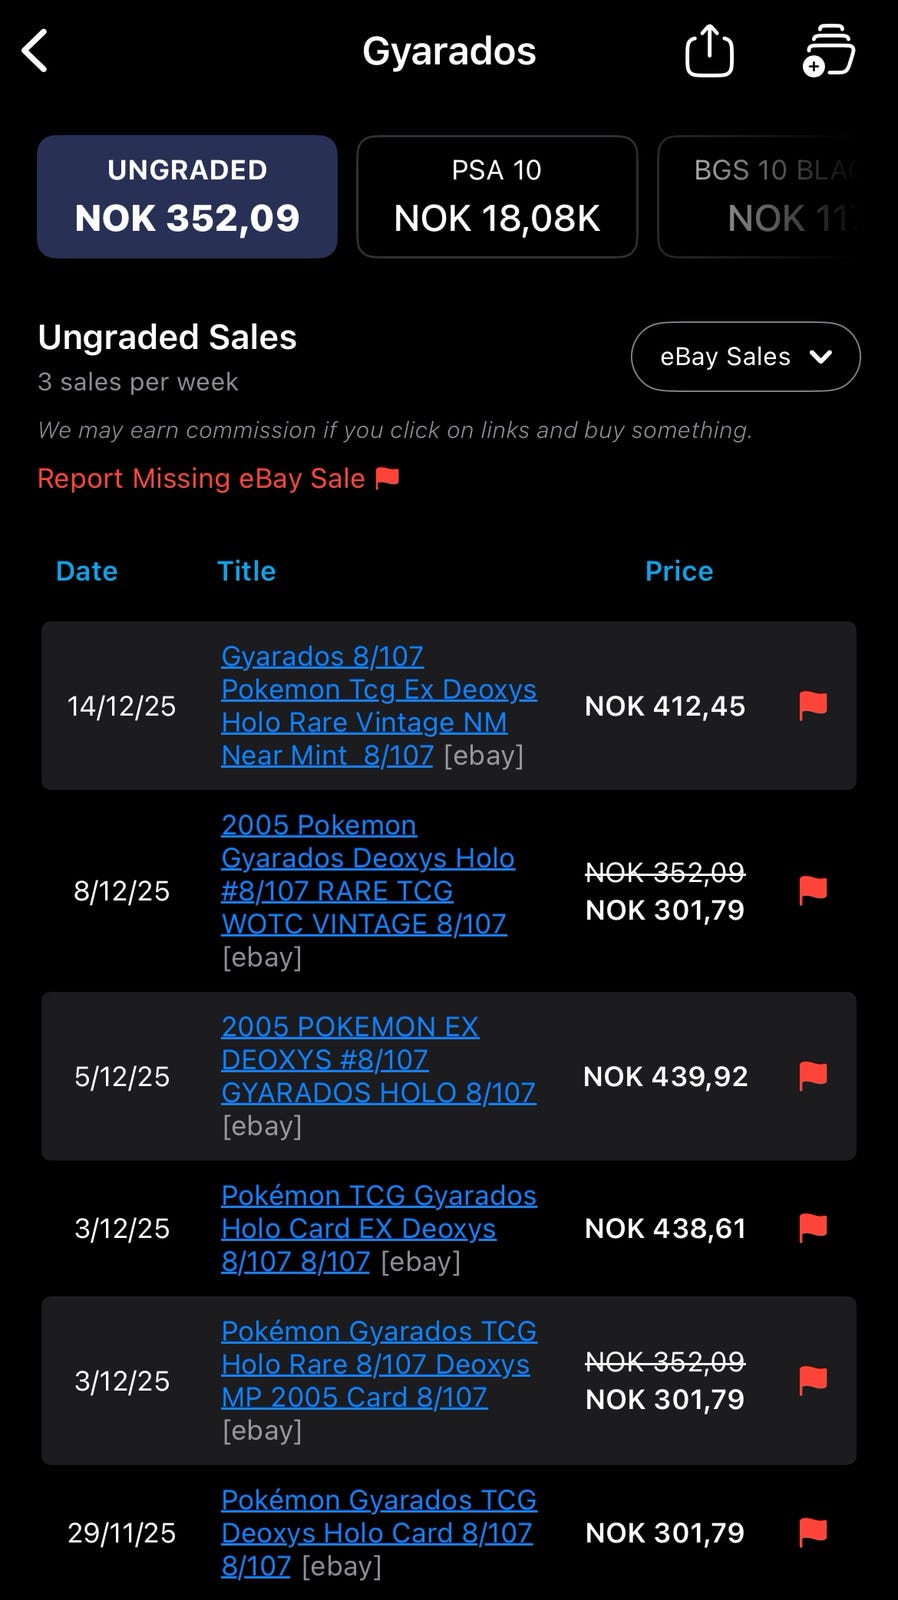This screenshot has width=898, height=1600.
Task: Sort sales by Date column header
Action: click(x=87, y=571)
